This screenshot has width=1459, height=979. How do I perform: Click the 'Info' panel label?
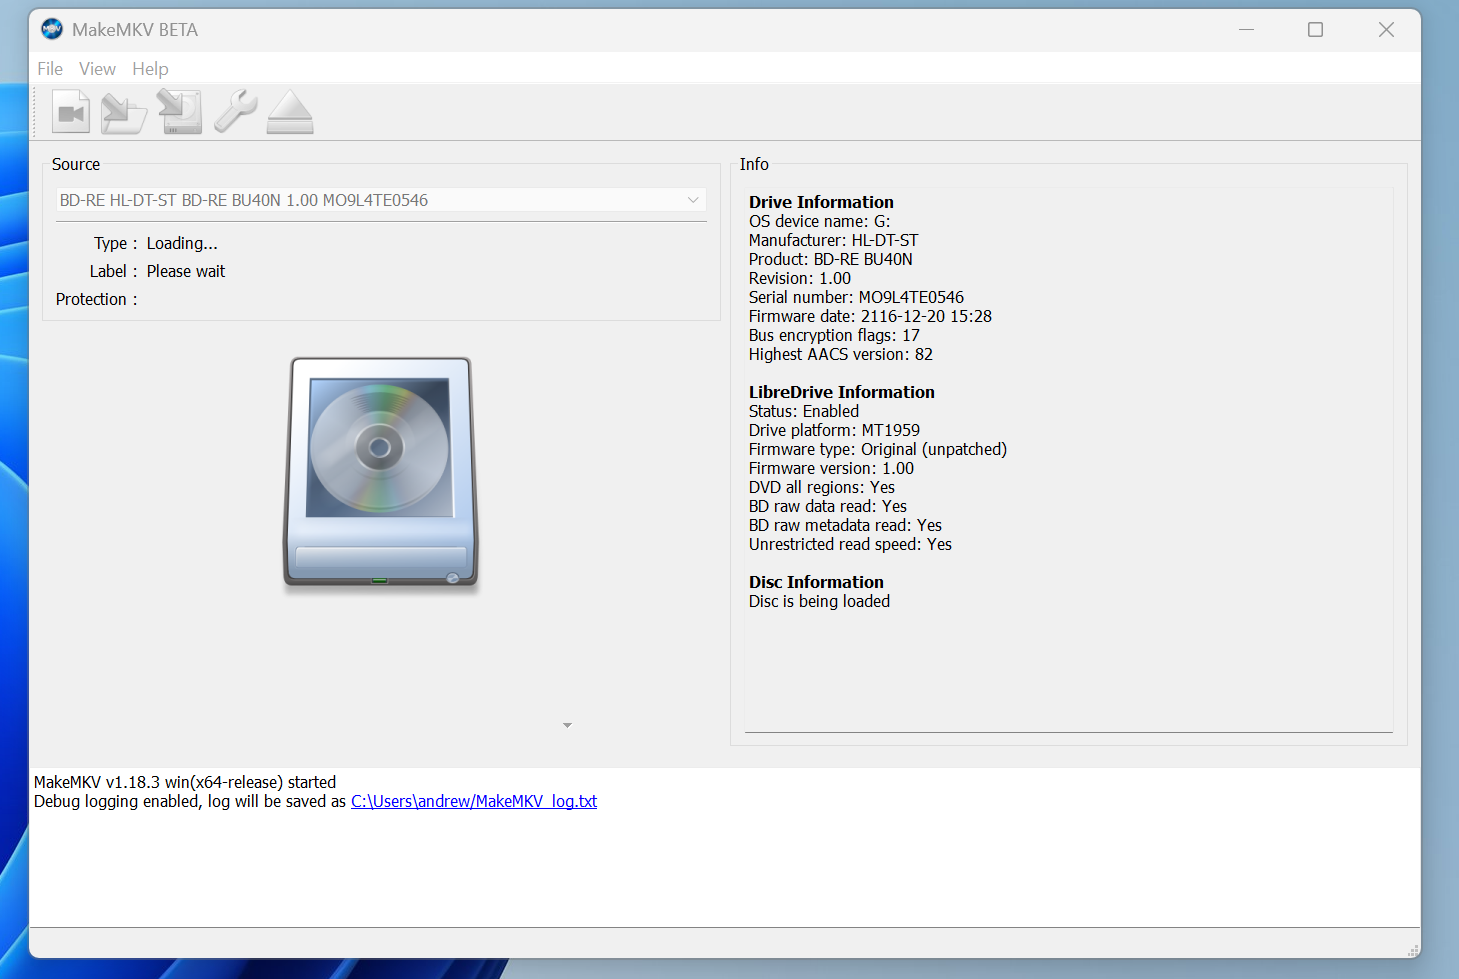(754, 164)
